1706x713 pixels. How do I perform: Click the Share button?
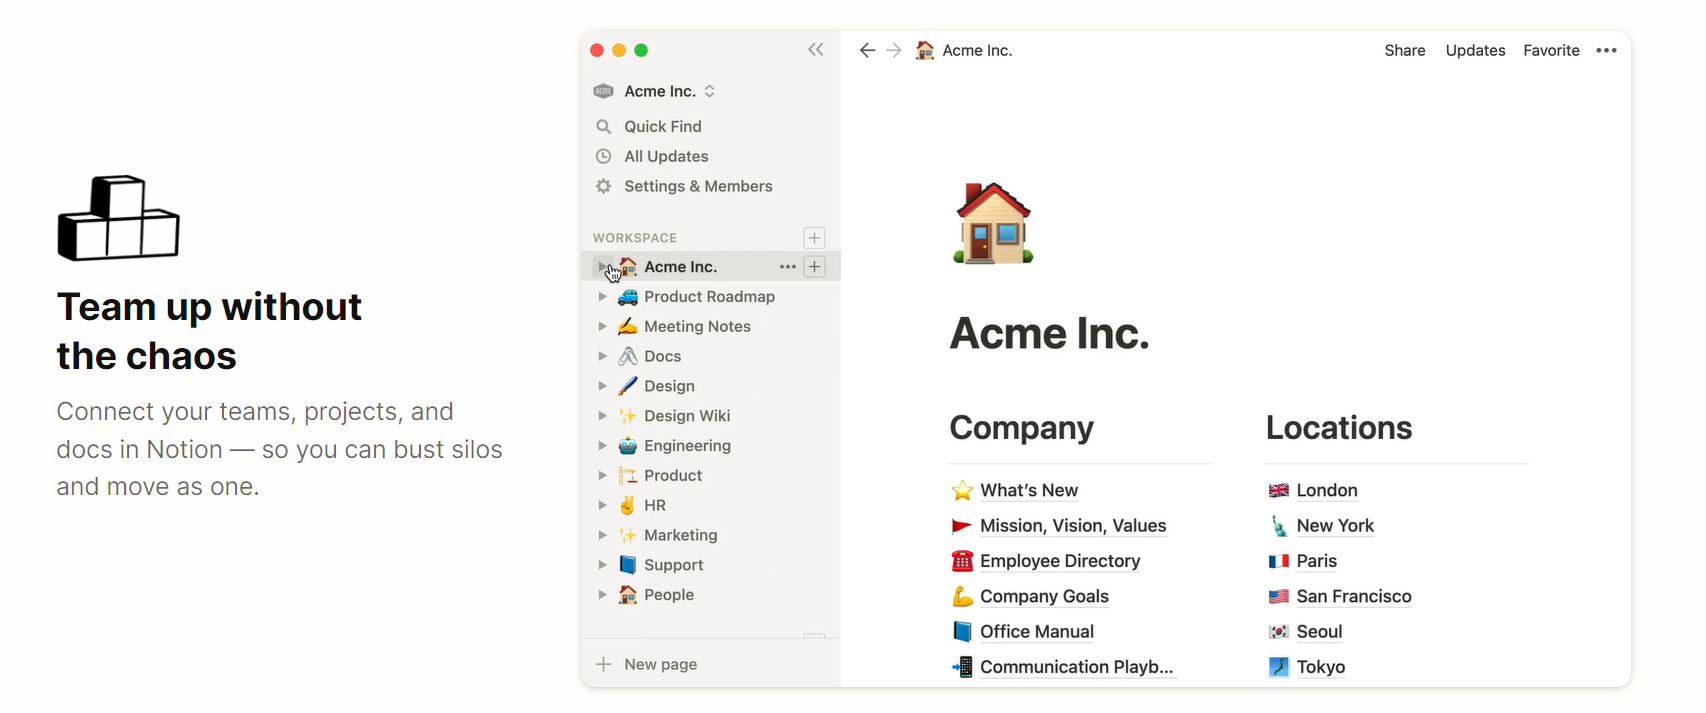coord(1404,50)
